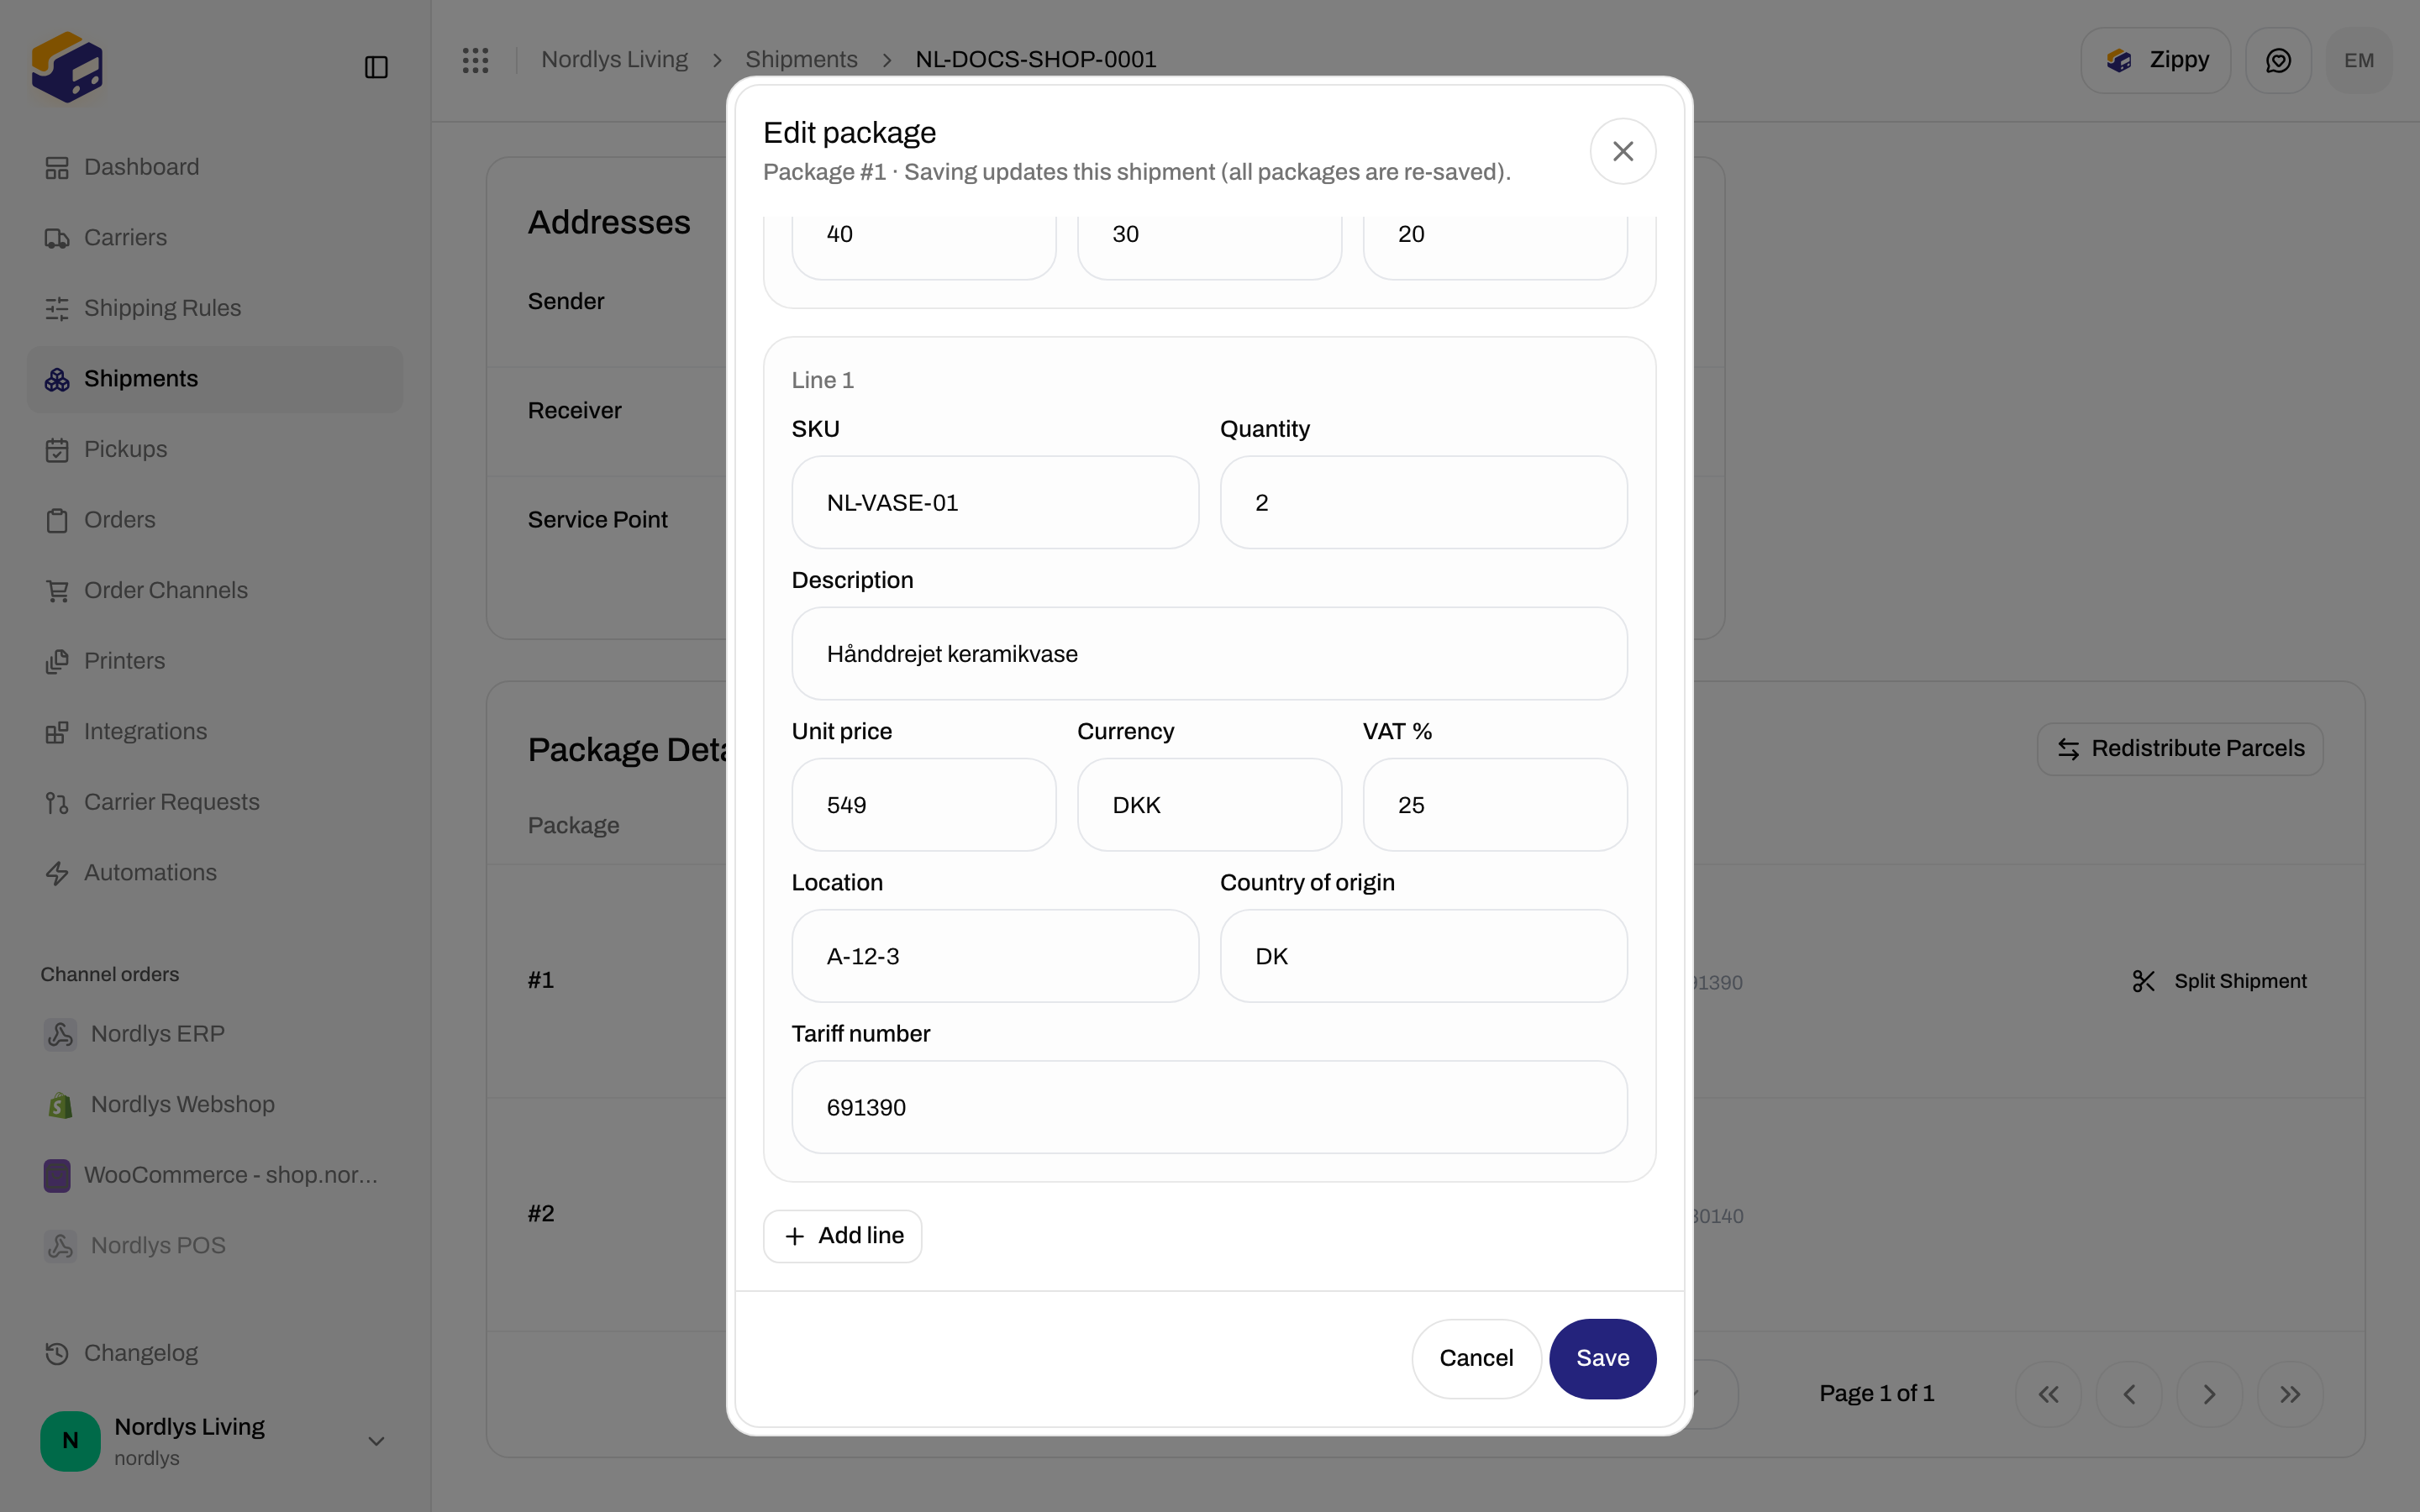2420x1512 pixels.
Task: Click the Nordlys Webshop Shopify icon
Action: [60, 1105]
